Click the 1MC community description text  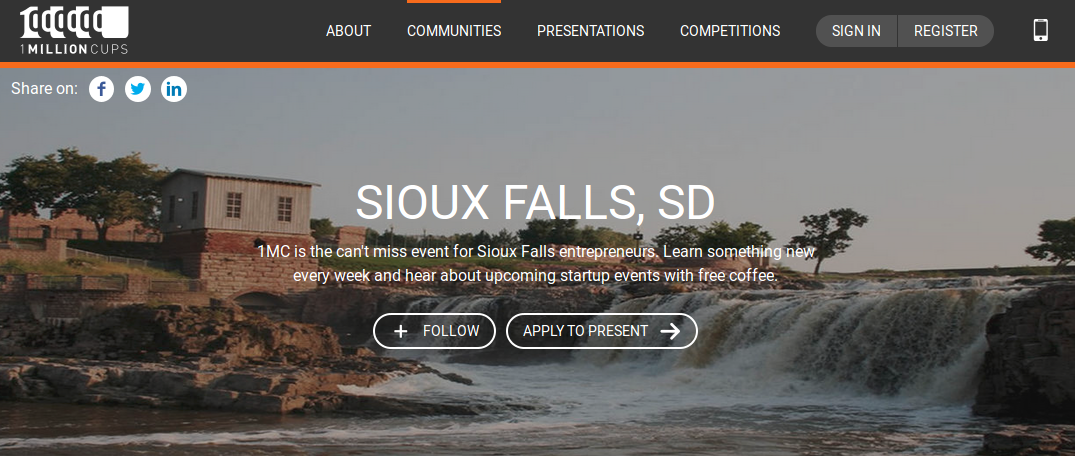tap(535, 263)
